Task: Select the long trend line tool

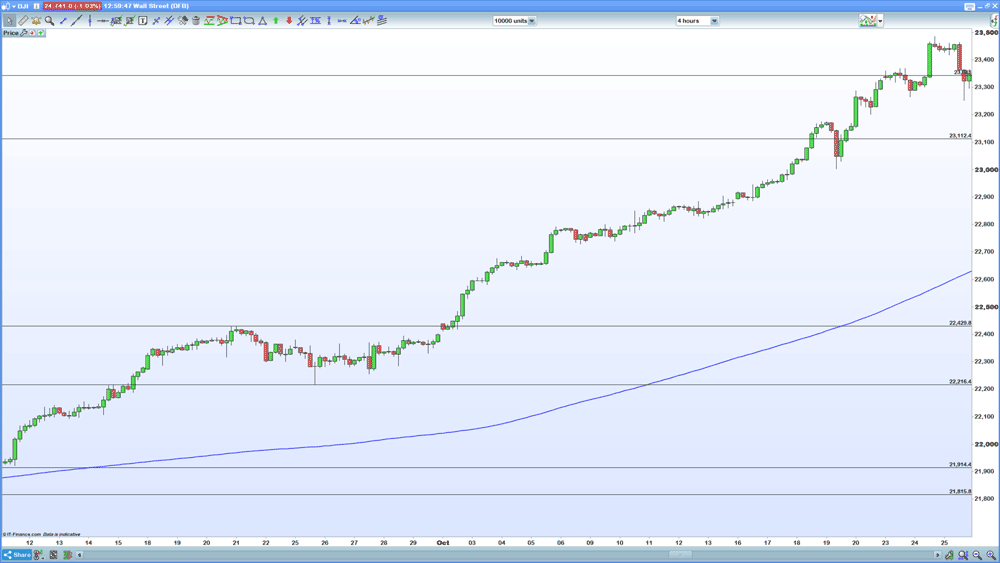Action: (x=77, y=20)
